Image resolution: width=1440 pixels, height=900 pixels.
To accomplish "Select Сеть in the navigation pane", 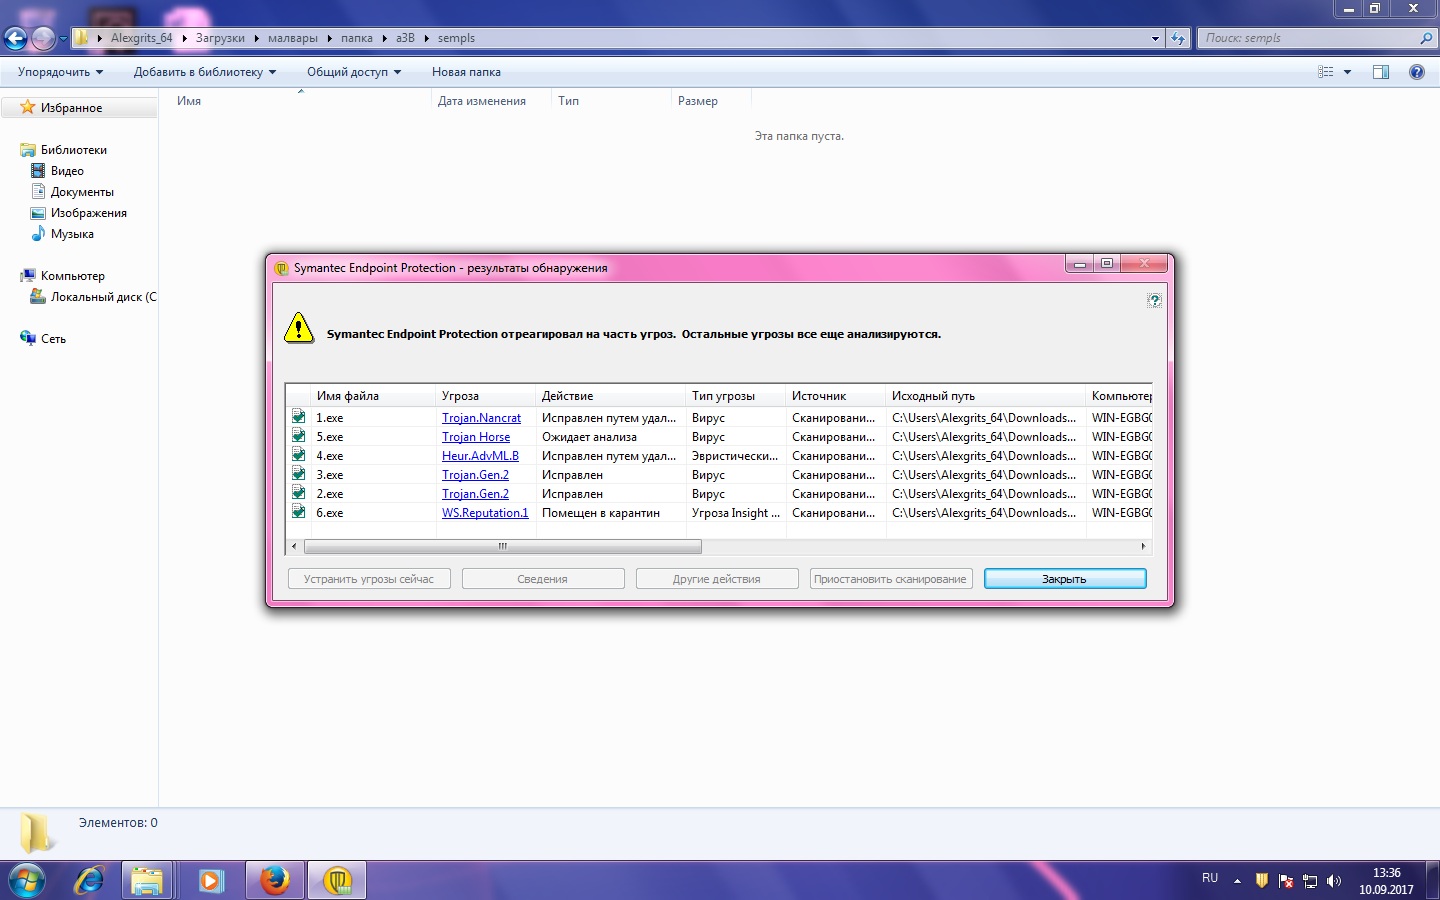I will point(53,339).
